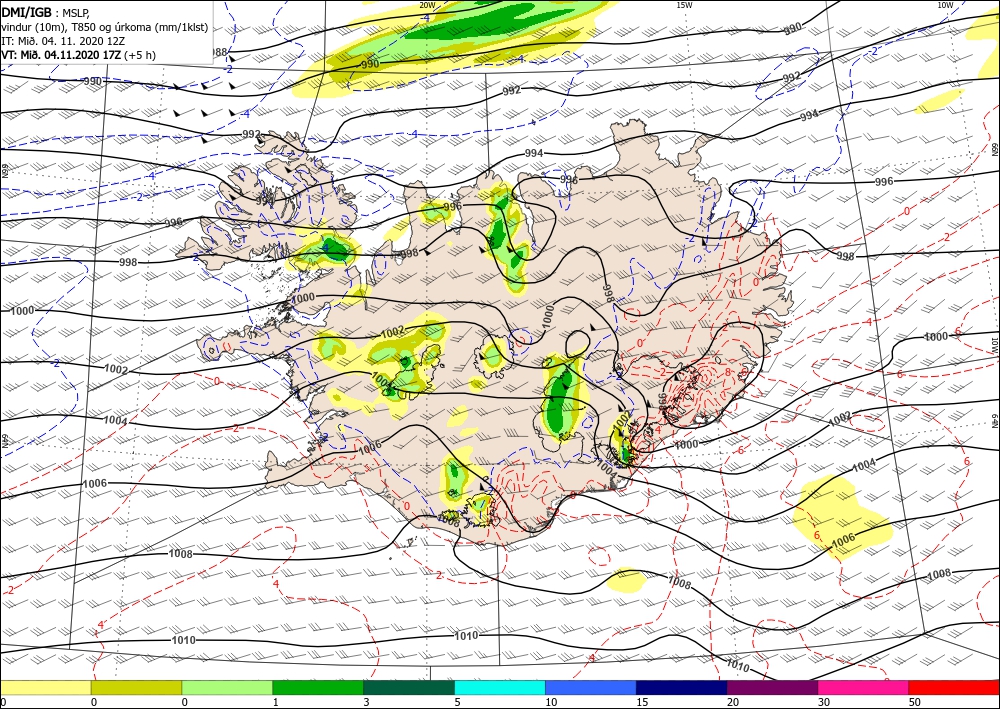Click the legend scale value "20"
1000x709 pixels.
coord(732,702)
